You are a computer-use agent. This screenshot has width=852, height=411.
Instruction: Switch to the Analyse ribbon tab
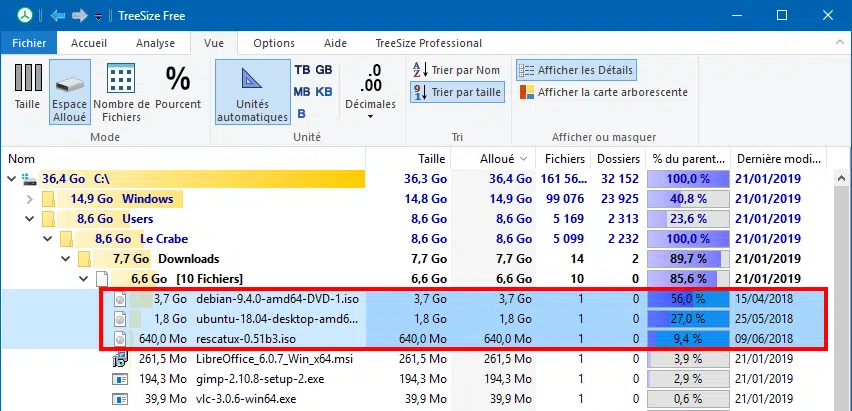coord(155,43)
